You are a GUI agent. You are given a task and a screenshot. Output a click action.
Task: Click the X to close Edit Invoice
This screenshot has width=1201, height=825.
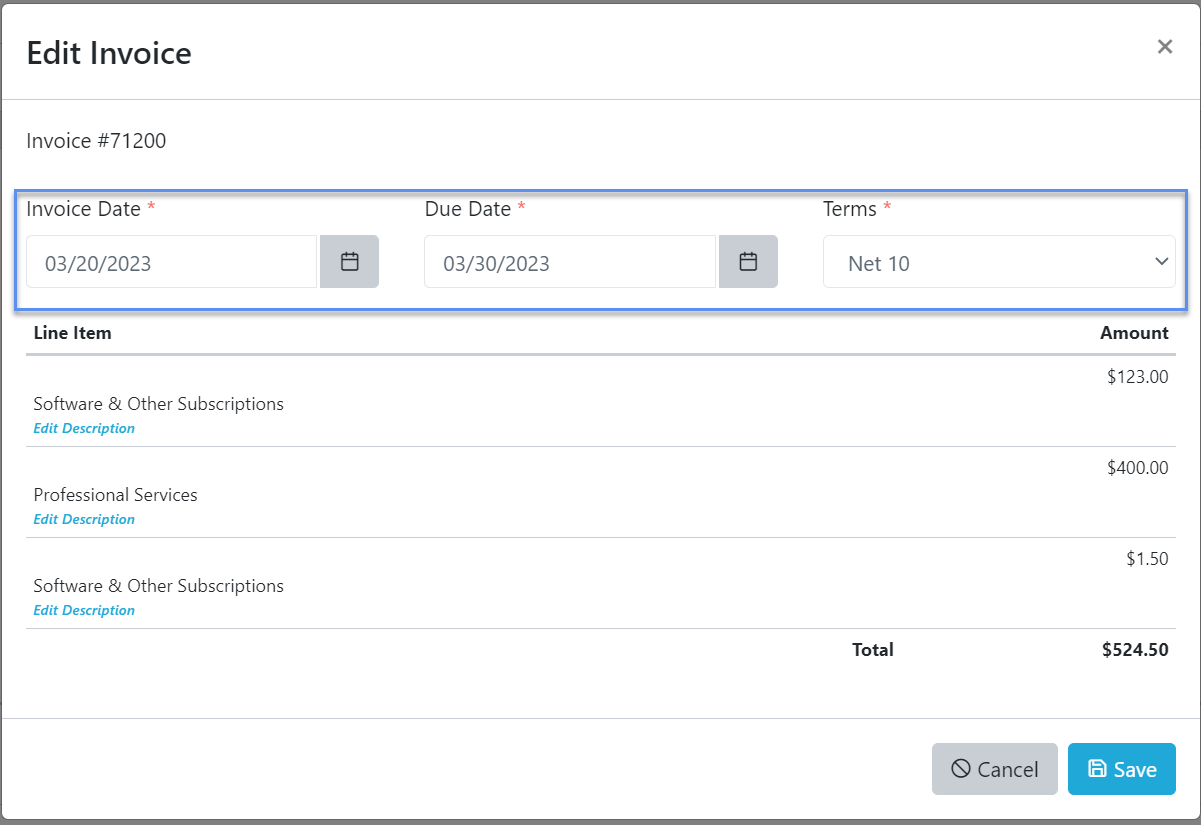click(x=1164, y=46)
